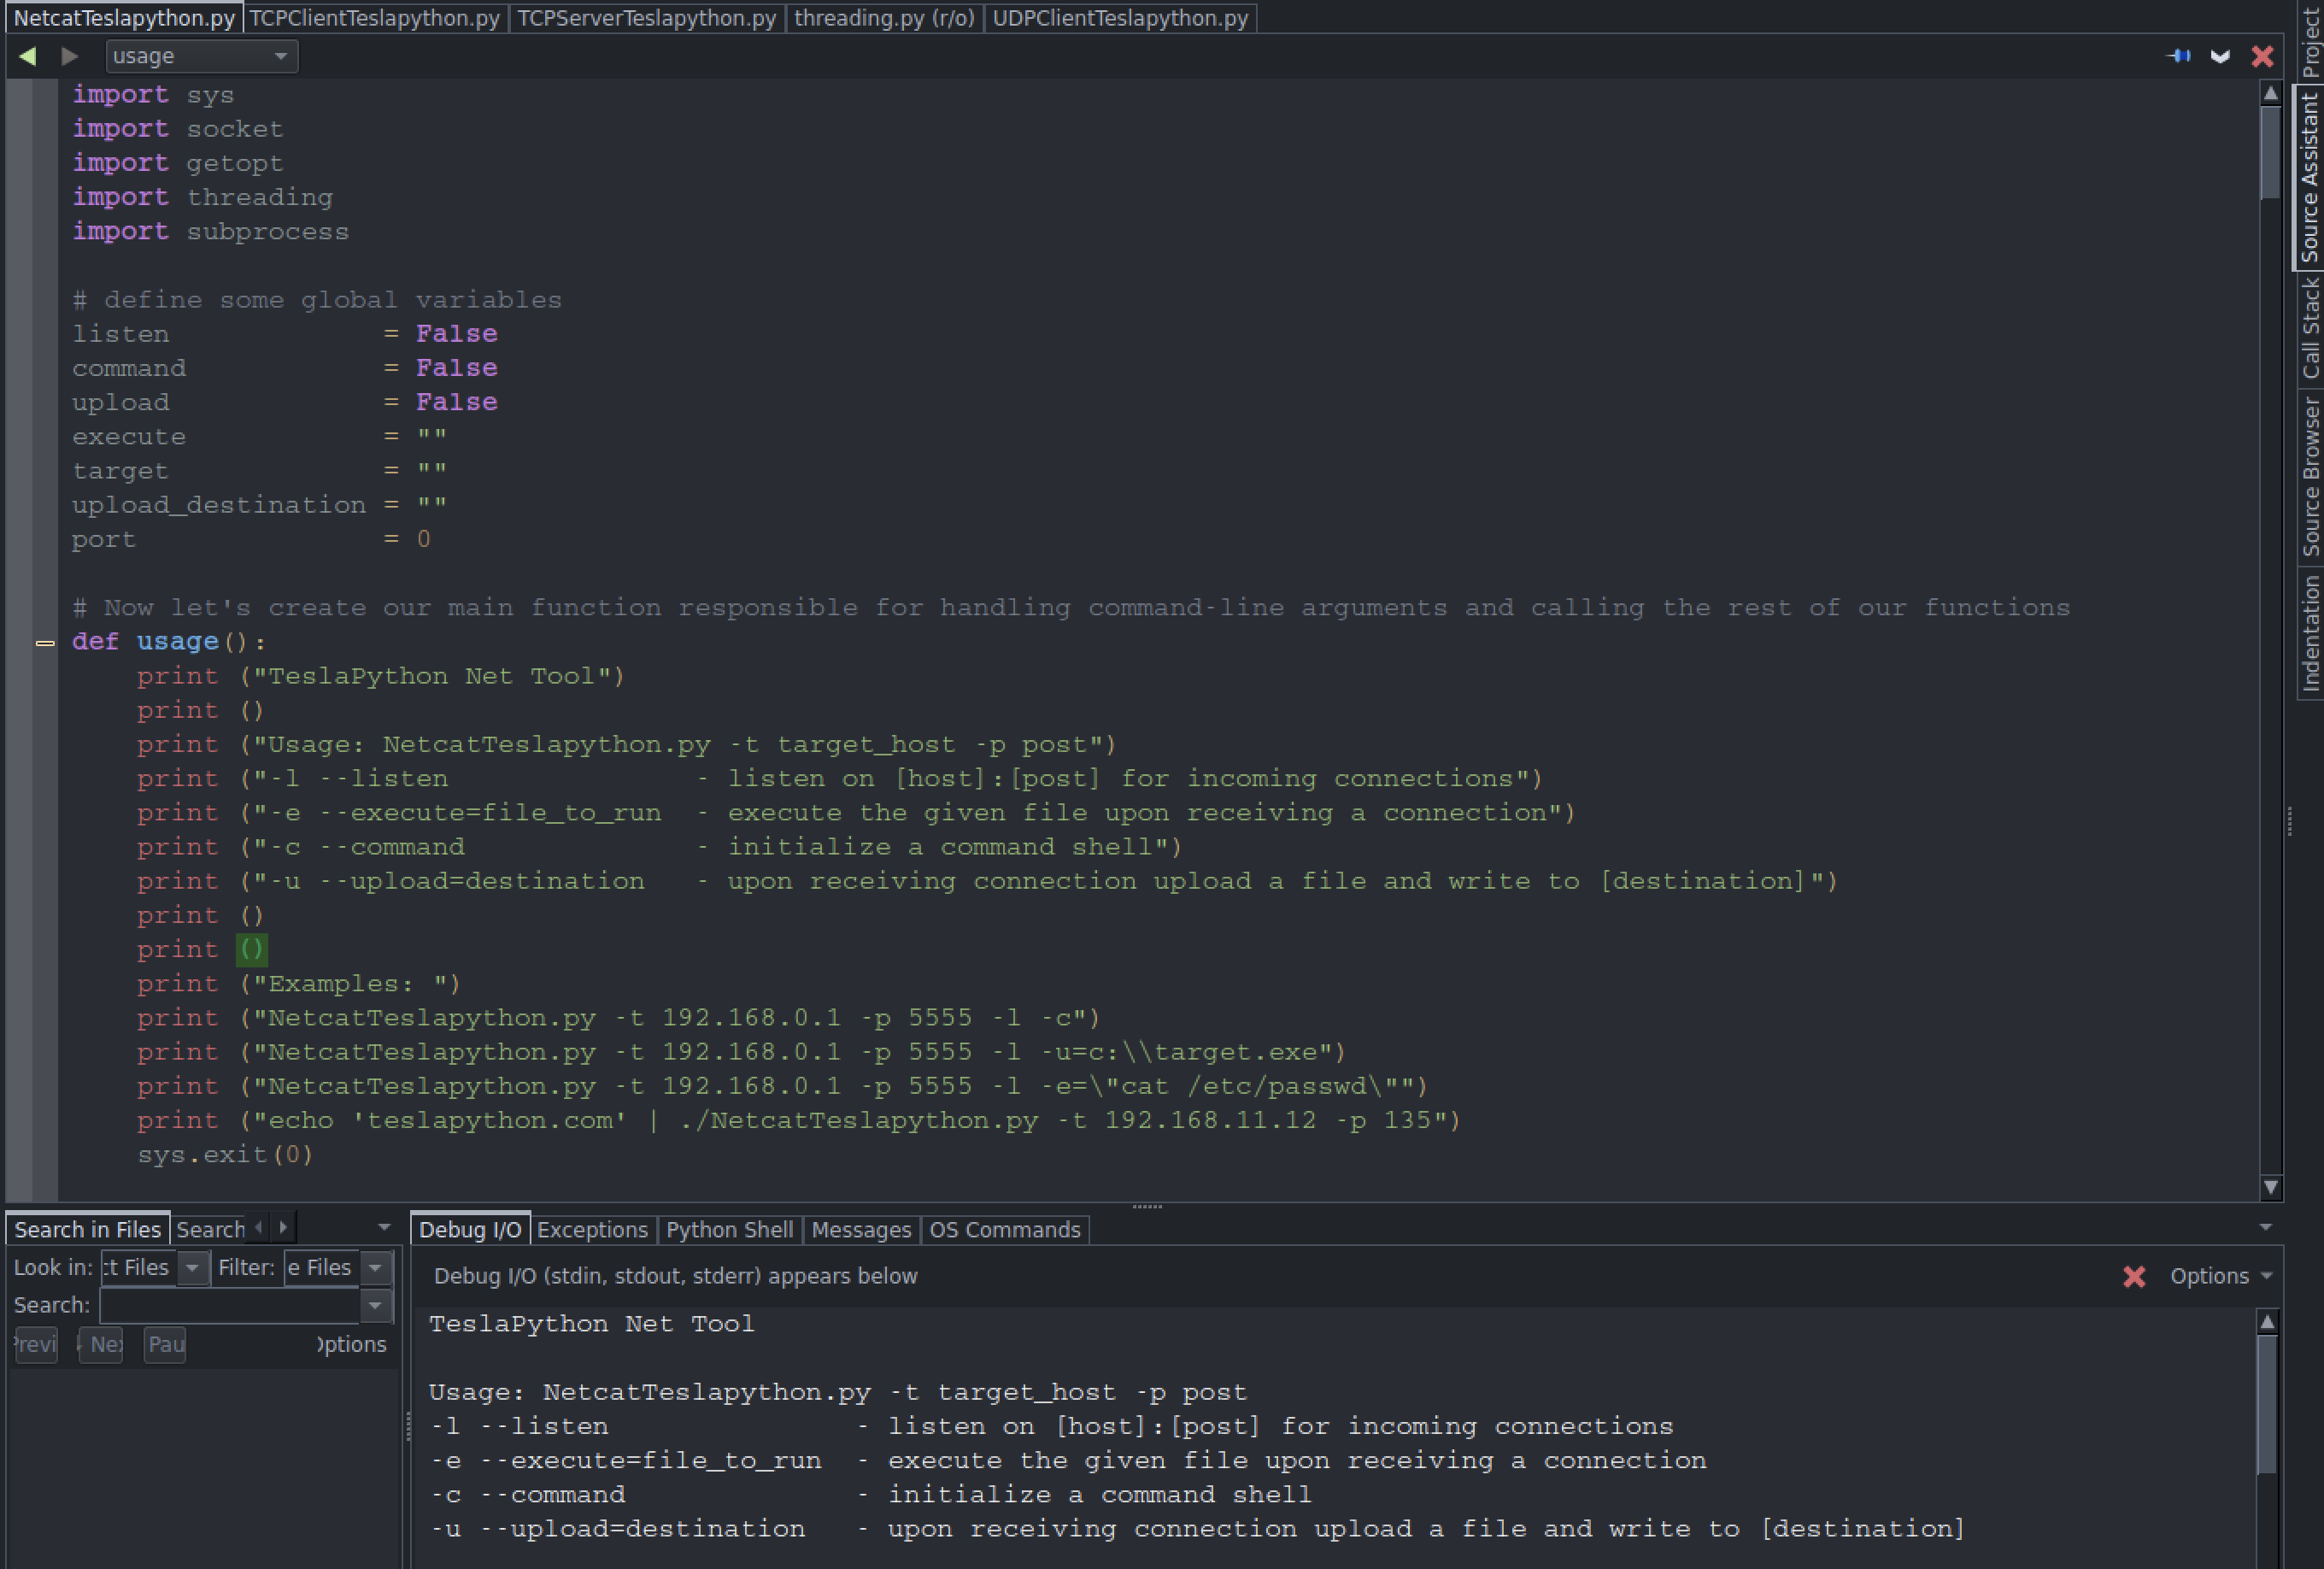Open bottom panel tab-area menu arrow
The width and height of the screenshot is (2324, 1569).
click(2266, 1227)
